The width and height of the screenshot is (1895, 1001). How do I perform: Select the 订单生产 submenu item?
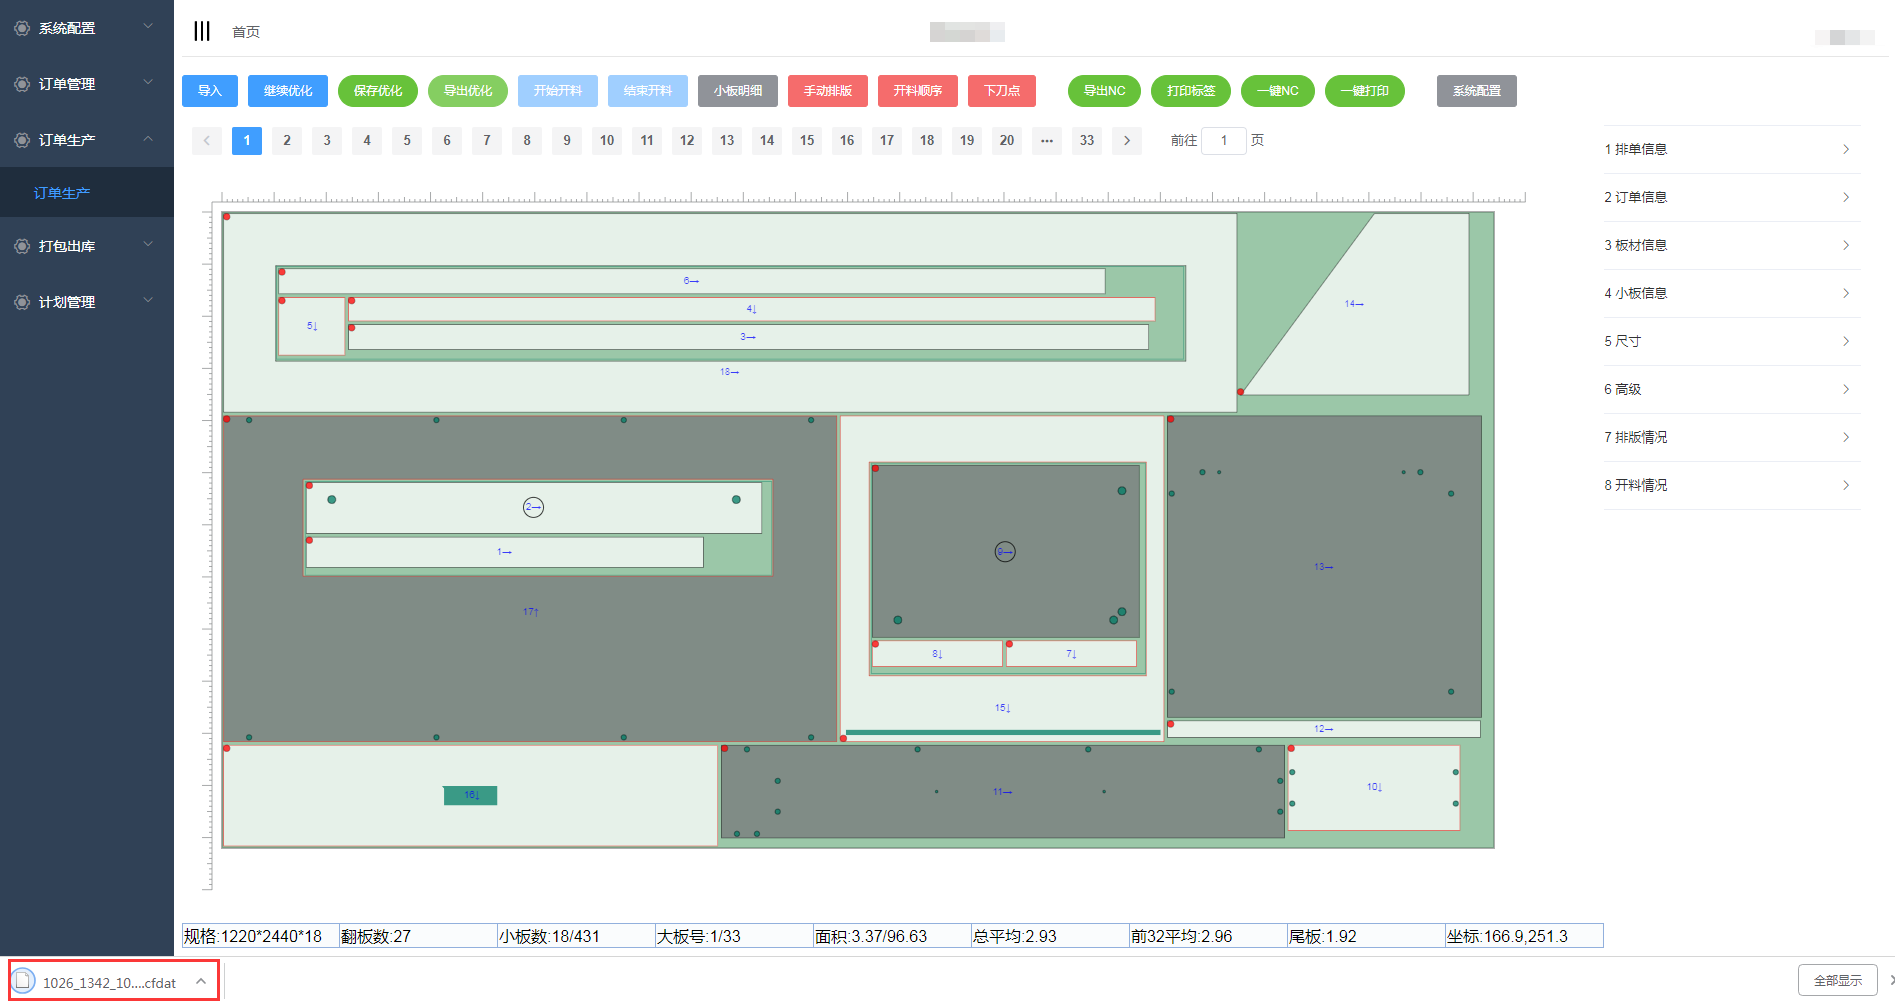62,193
